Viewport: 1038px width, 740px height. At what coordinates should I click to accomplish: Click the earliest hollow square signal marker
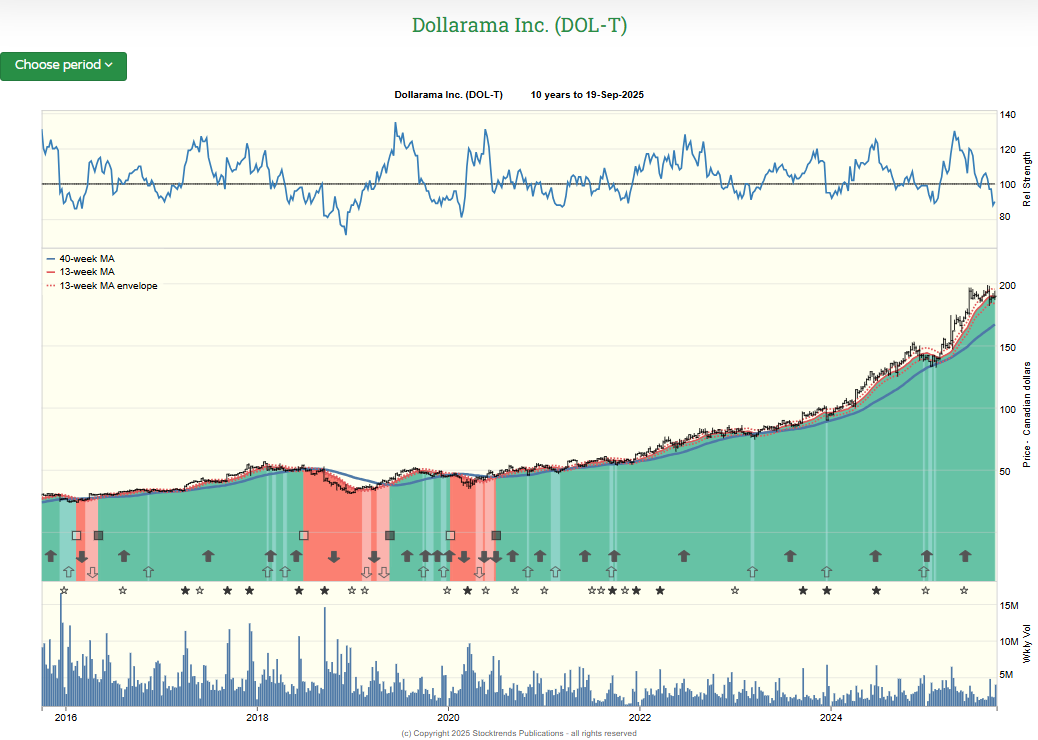(x=76, y=535)
